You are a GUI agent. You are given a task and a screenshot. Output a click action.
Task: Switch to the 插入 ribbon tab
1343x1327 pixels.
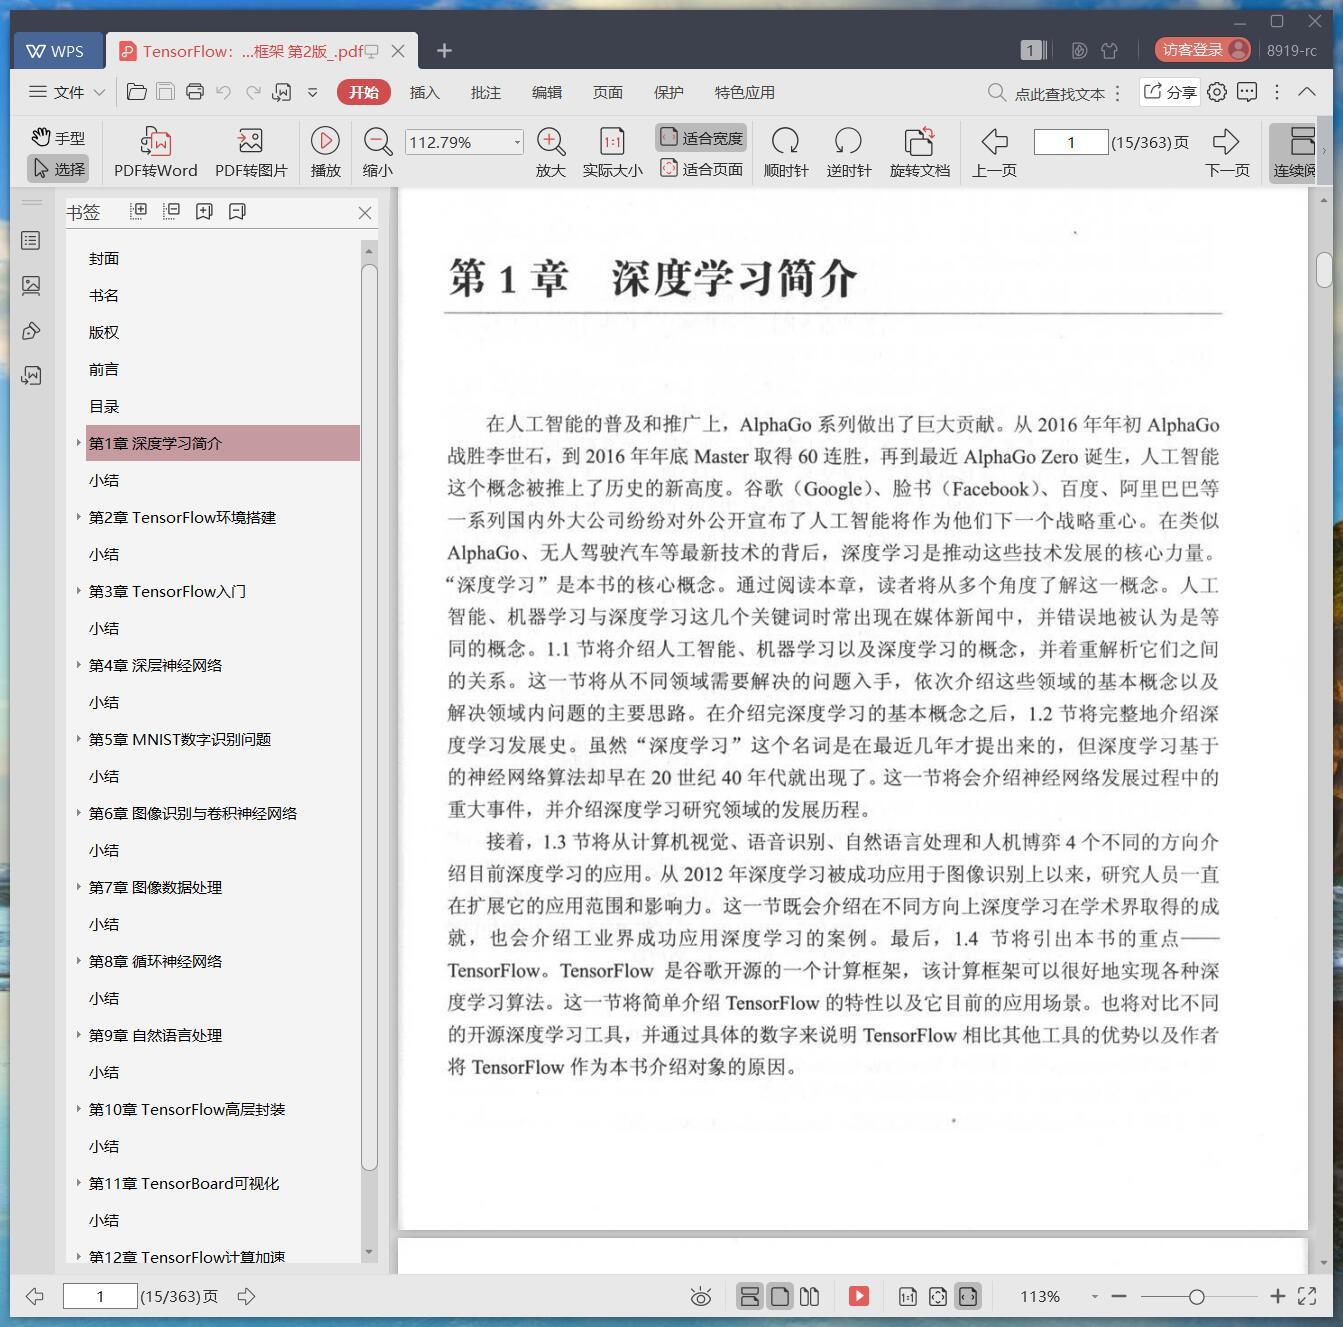click(424, 92)
